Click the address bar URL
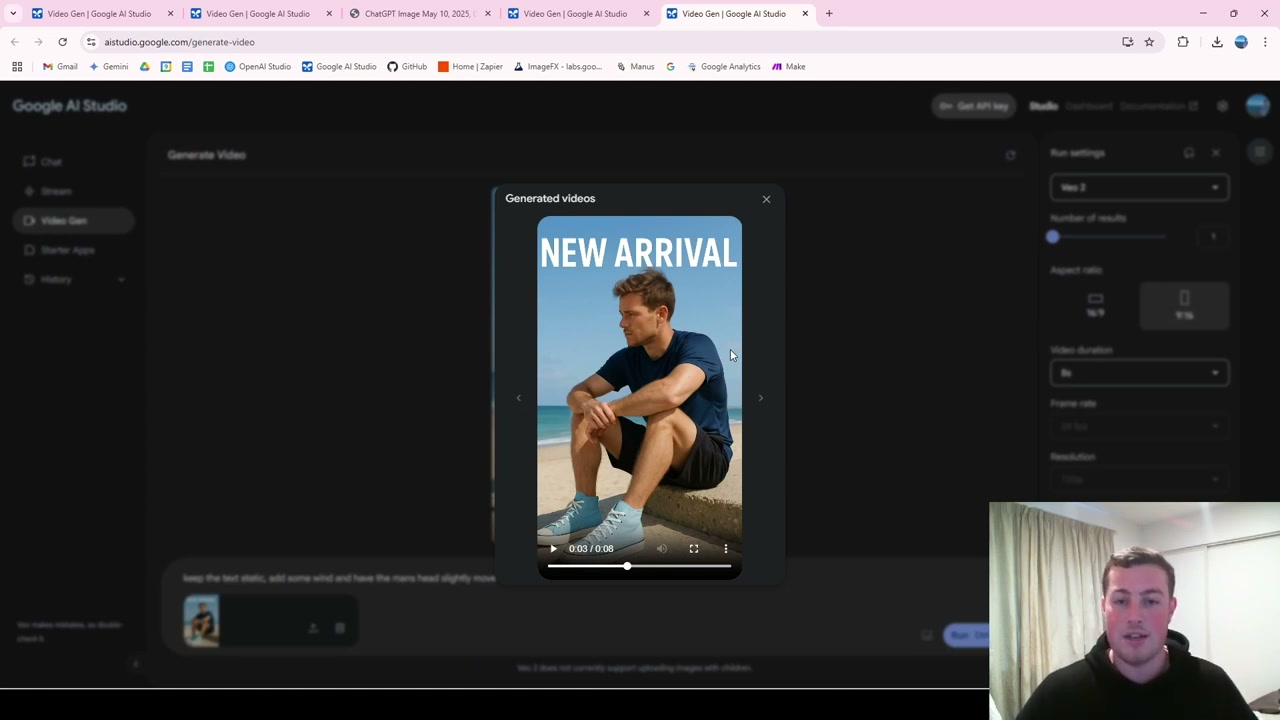 click(x=180, y=42)
